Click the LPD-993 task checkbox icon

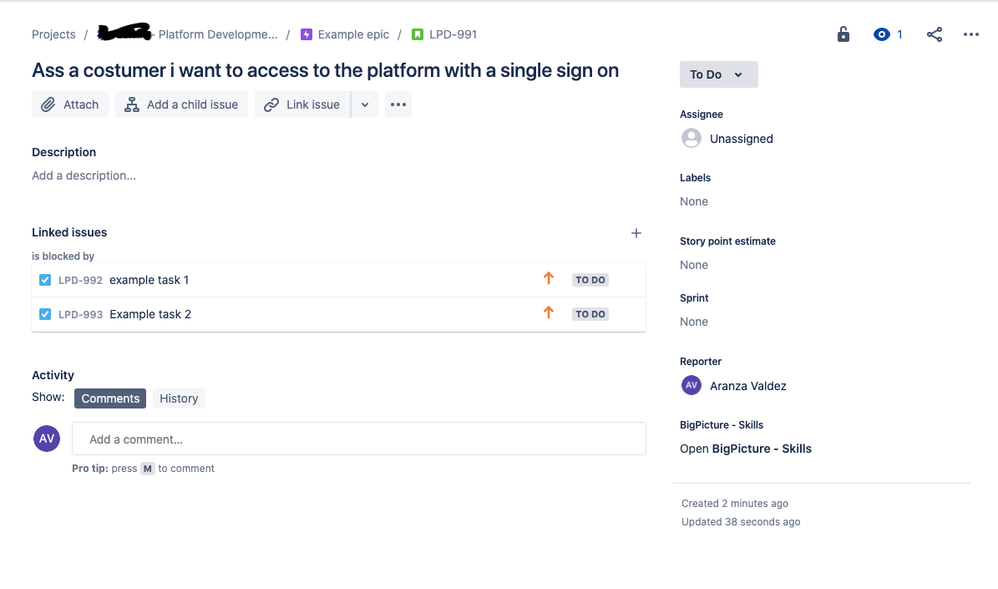point(45,314)
